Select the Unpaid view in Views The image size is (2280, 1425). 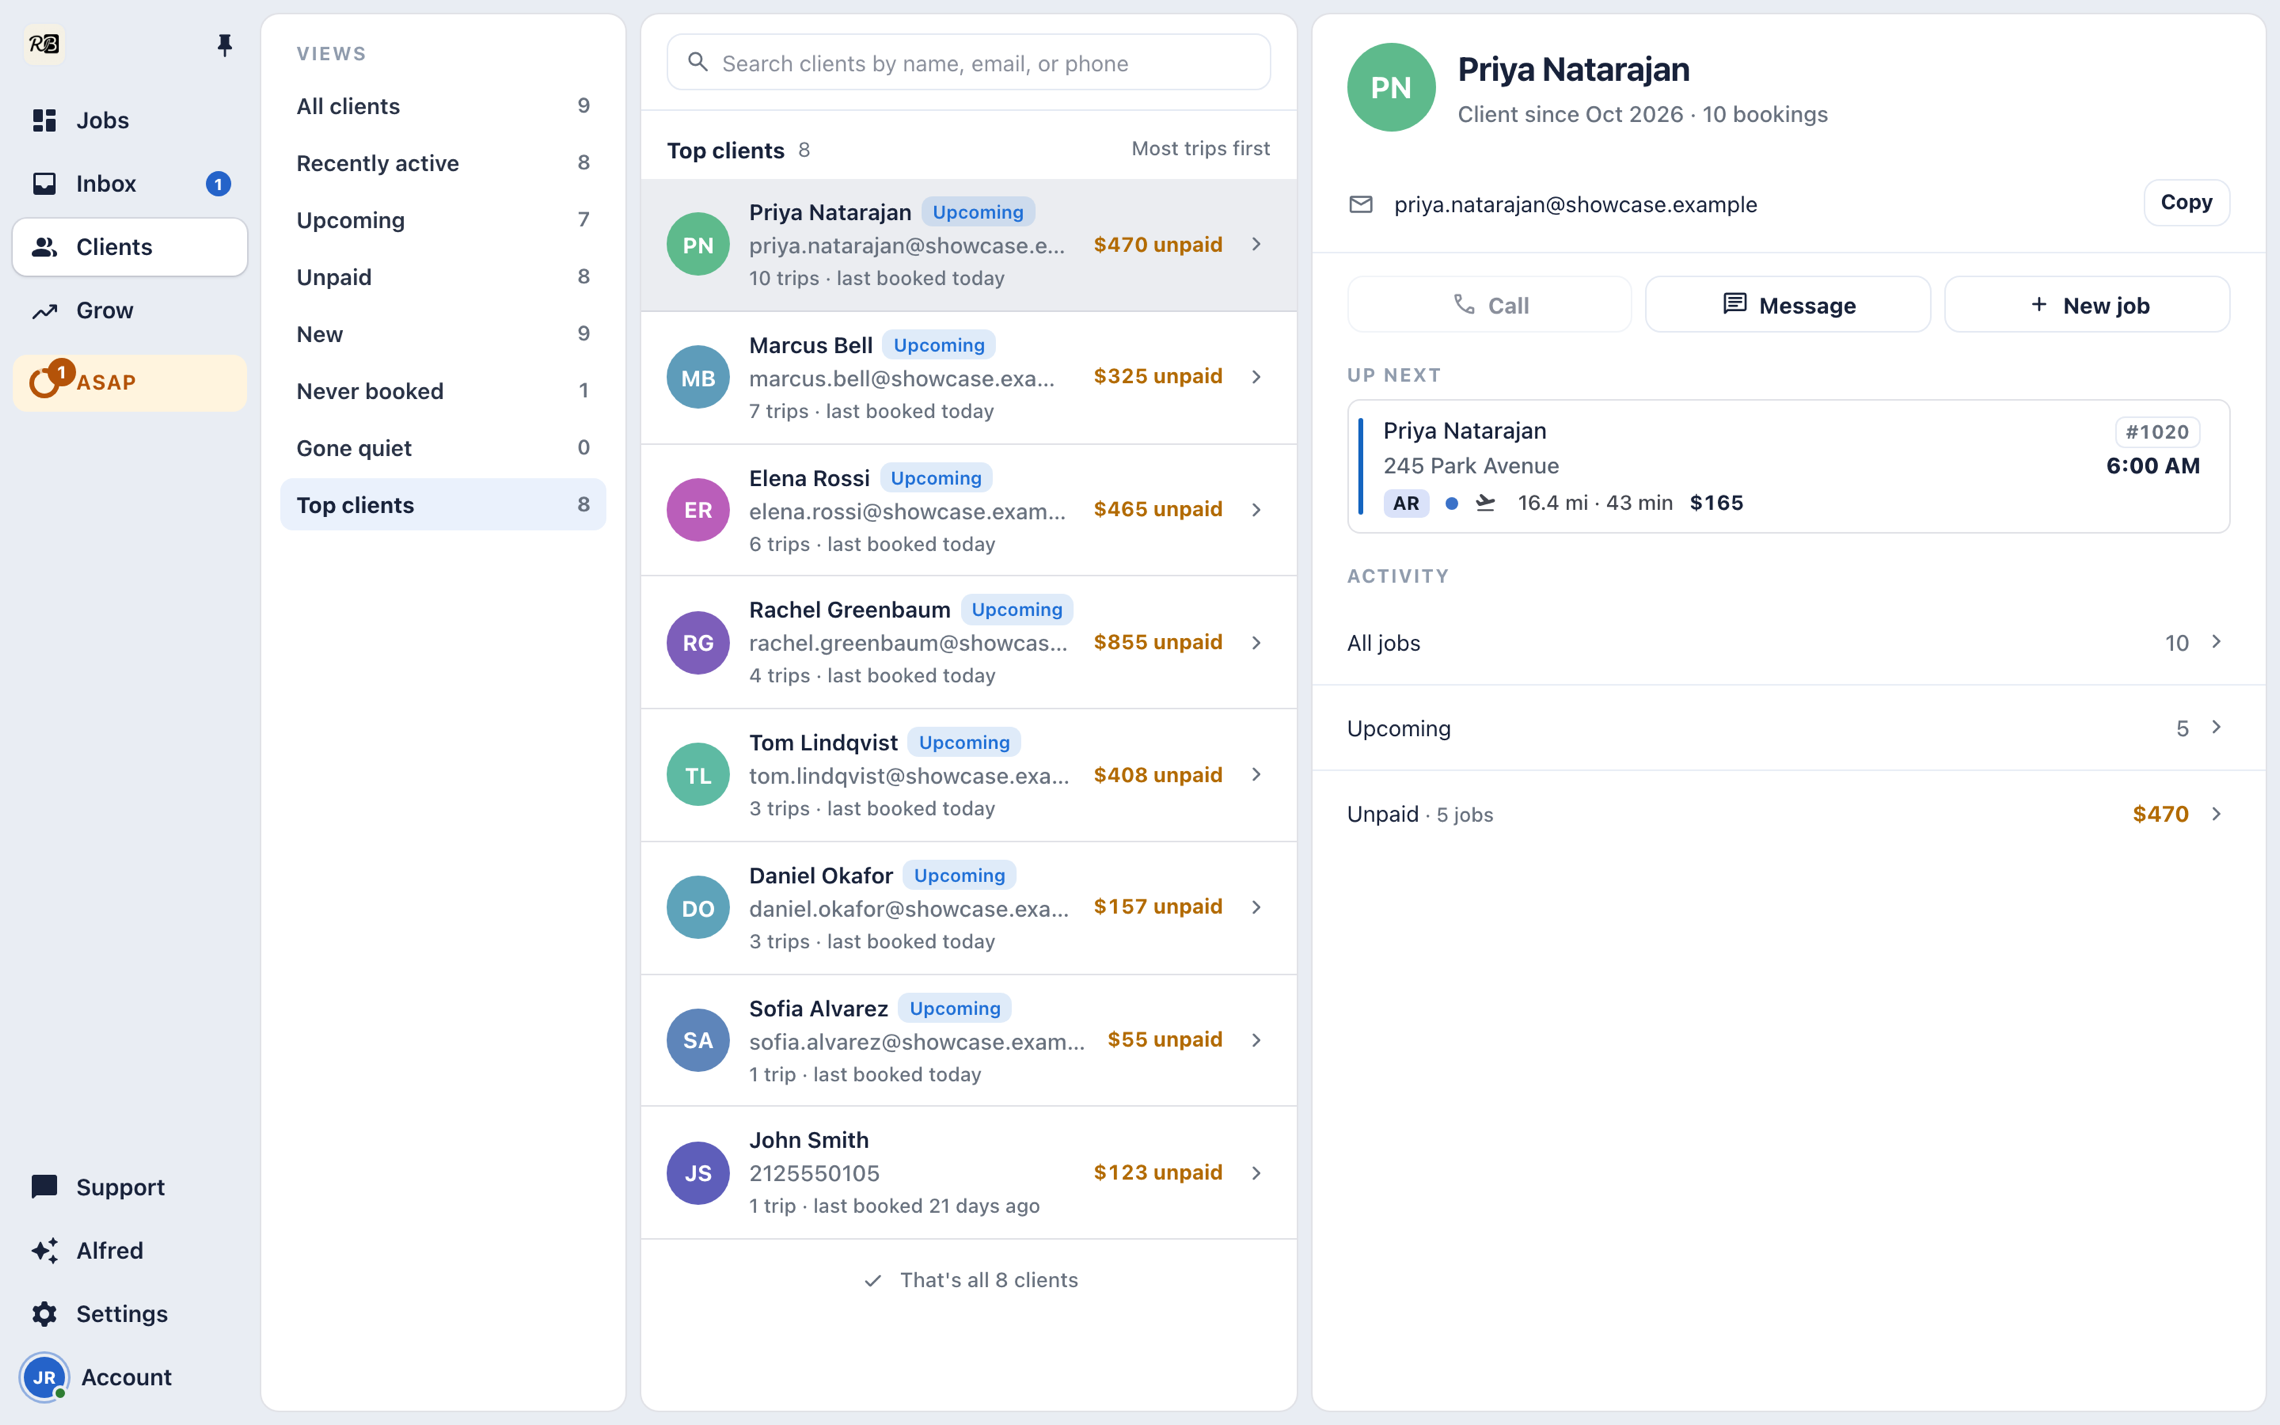coord(443,277)
